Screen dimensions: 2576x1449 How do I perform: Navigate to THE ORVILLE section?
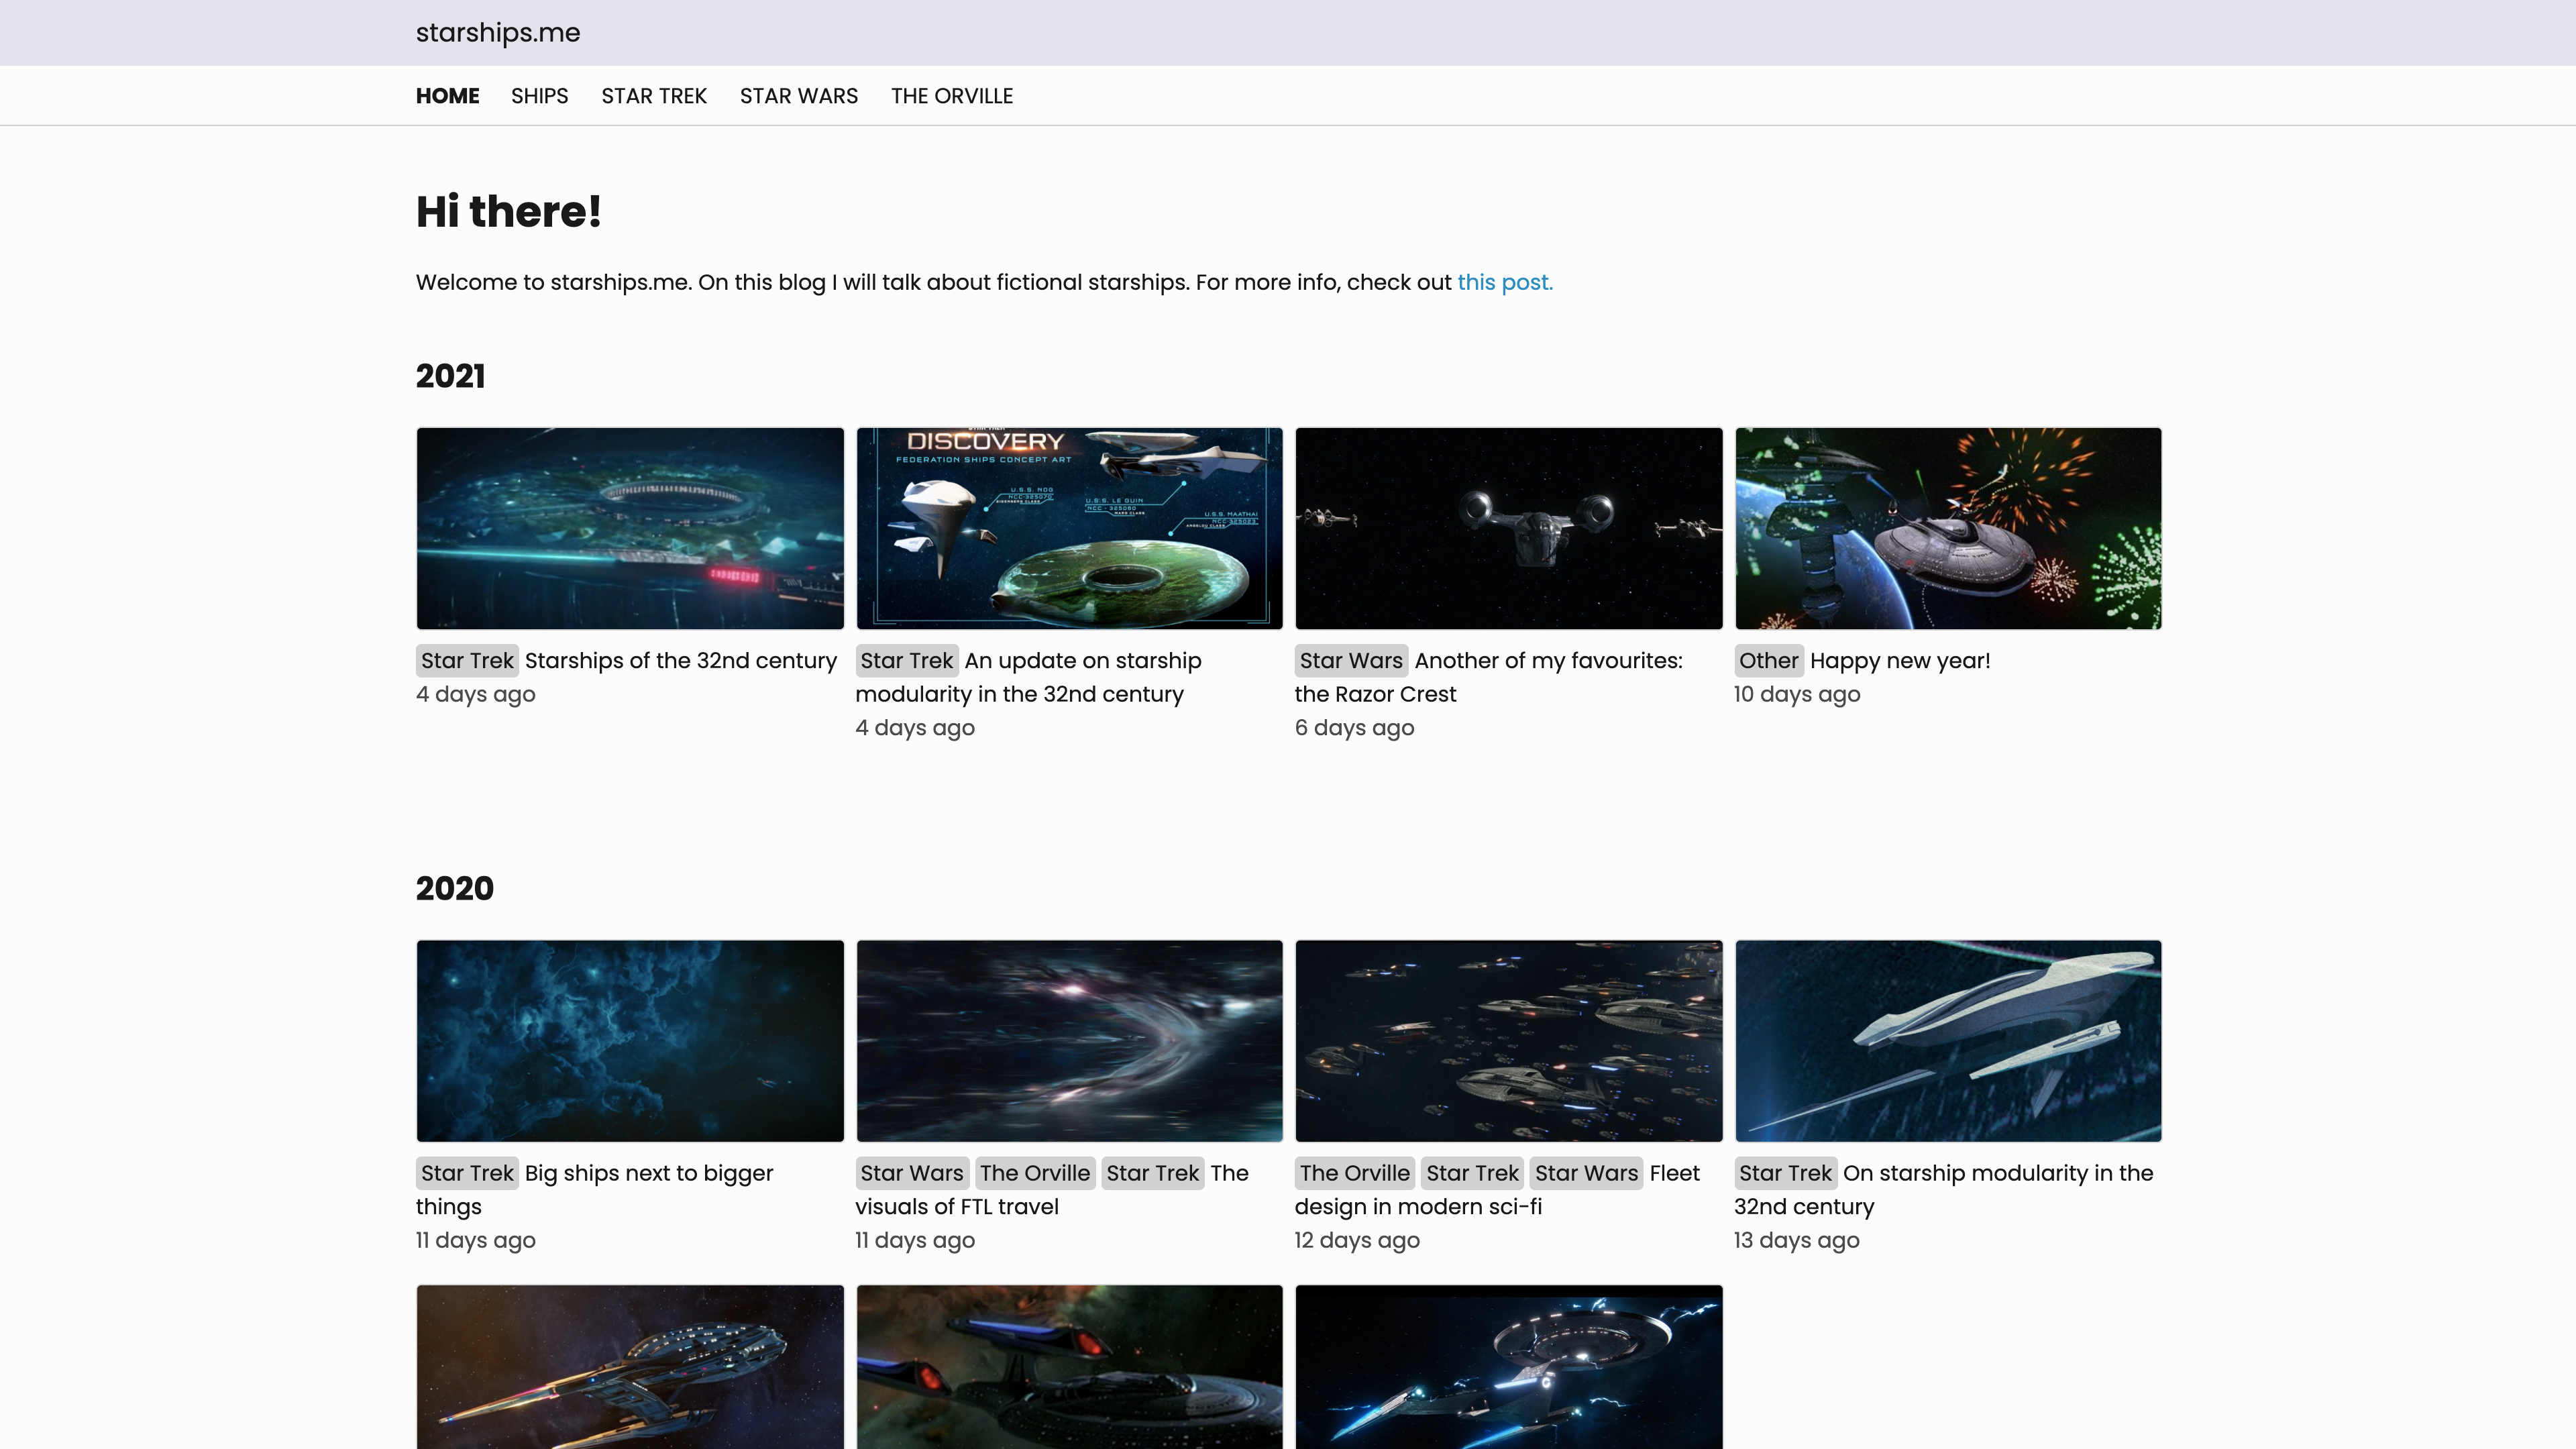951,96
